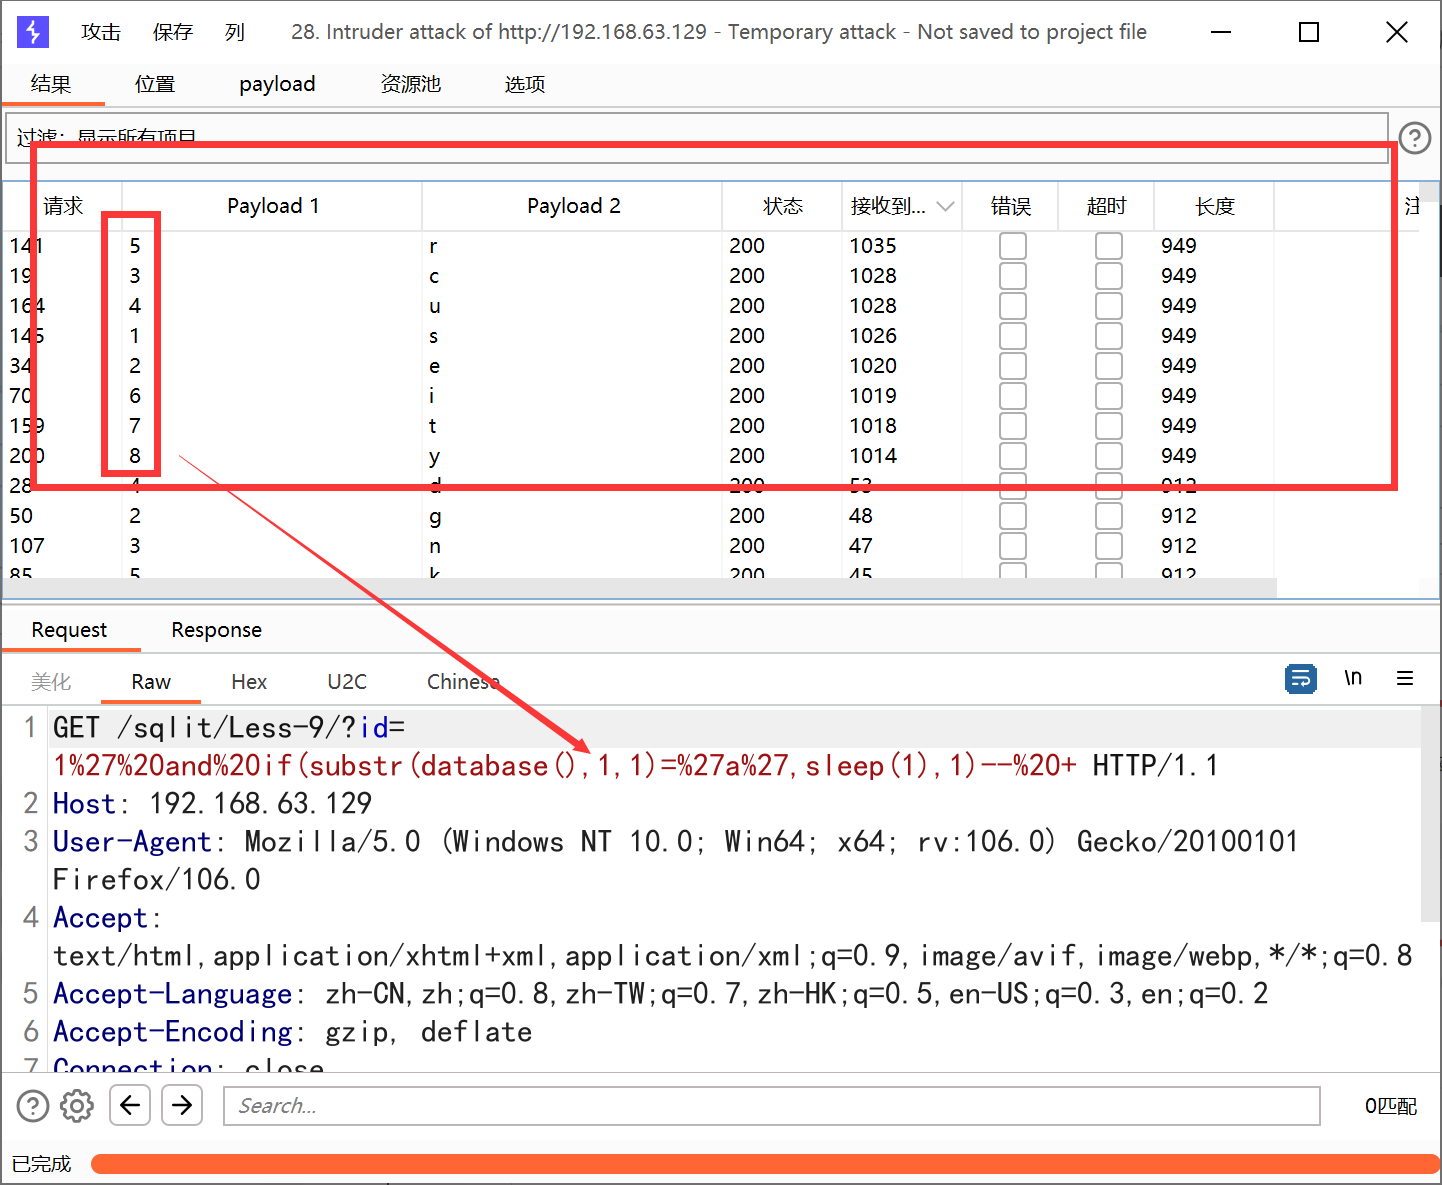Viewport: 1442px width, 1185px height.
Task: Switch to the 位置 tab
Action: tap(155, 84)
